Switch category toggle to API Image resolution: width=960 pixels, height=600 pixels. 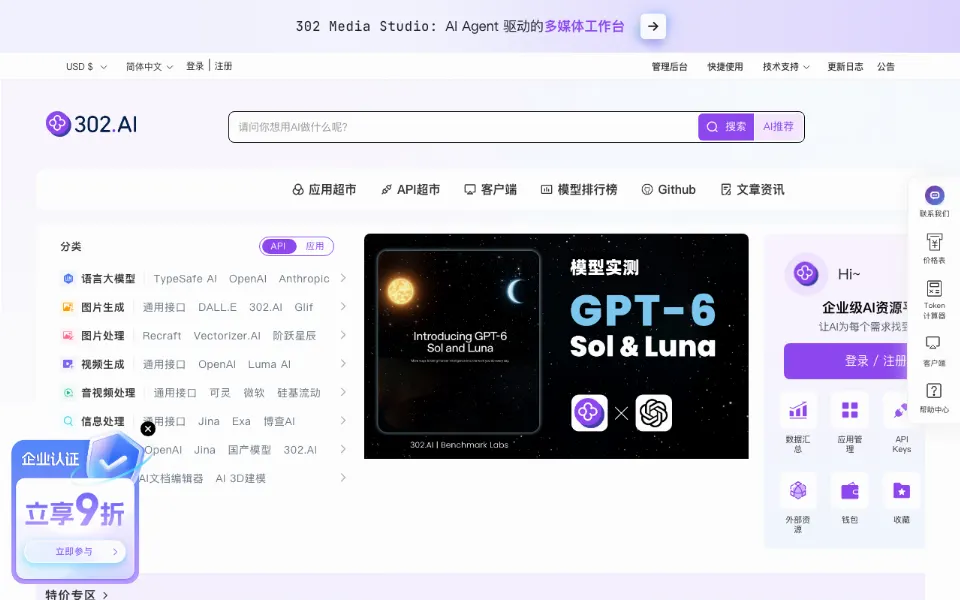click(278, 246)
